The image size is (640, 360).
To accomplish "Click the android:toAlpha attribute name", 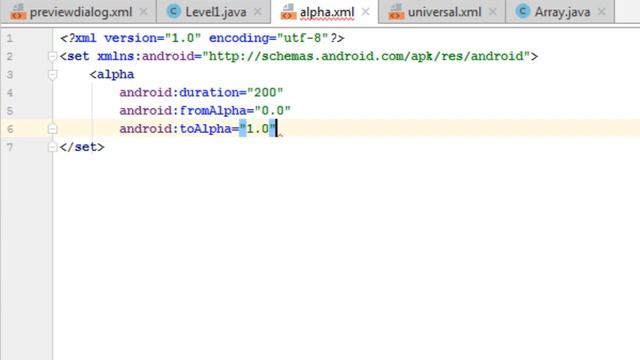I will click(176, 129).
